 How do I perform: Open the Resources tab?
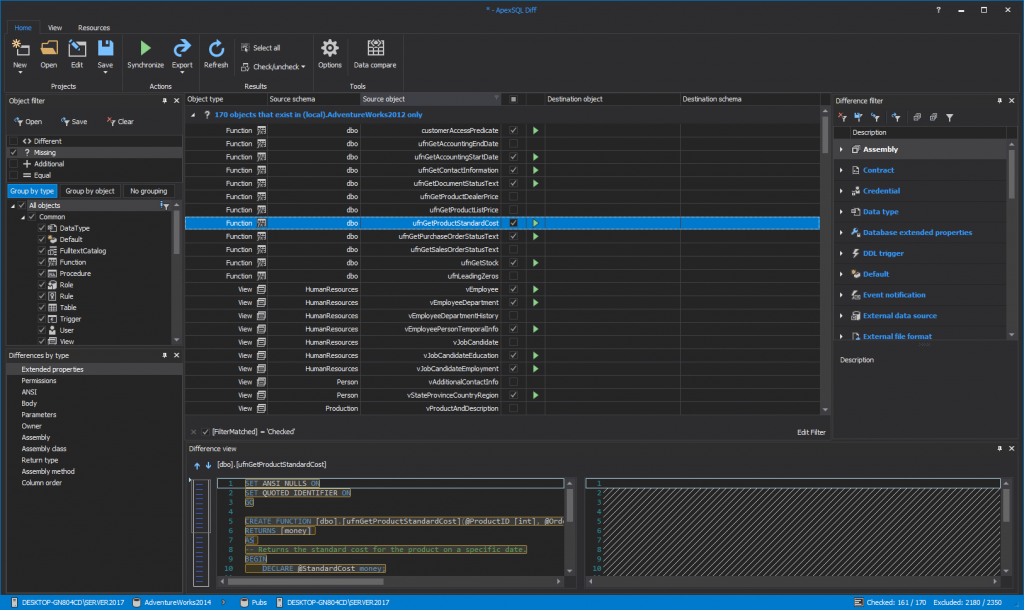click(95, 27)
